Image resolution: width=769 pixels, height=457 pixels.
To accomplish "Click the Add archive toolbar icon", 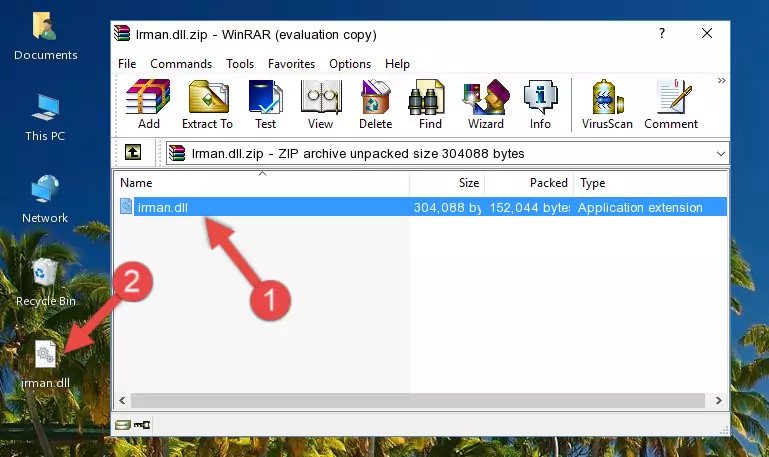I will coord(148,104).
